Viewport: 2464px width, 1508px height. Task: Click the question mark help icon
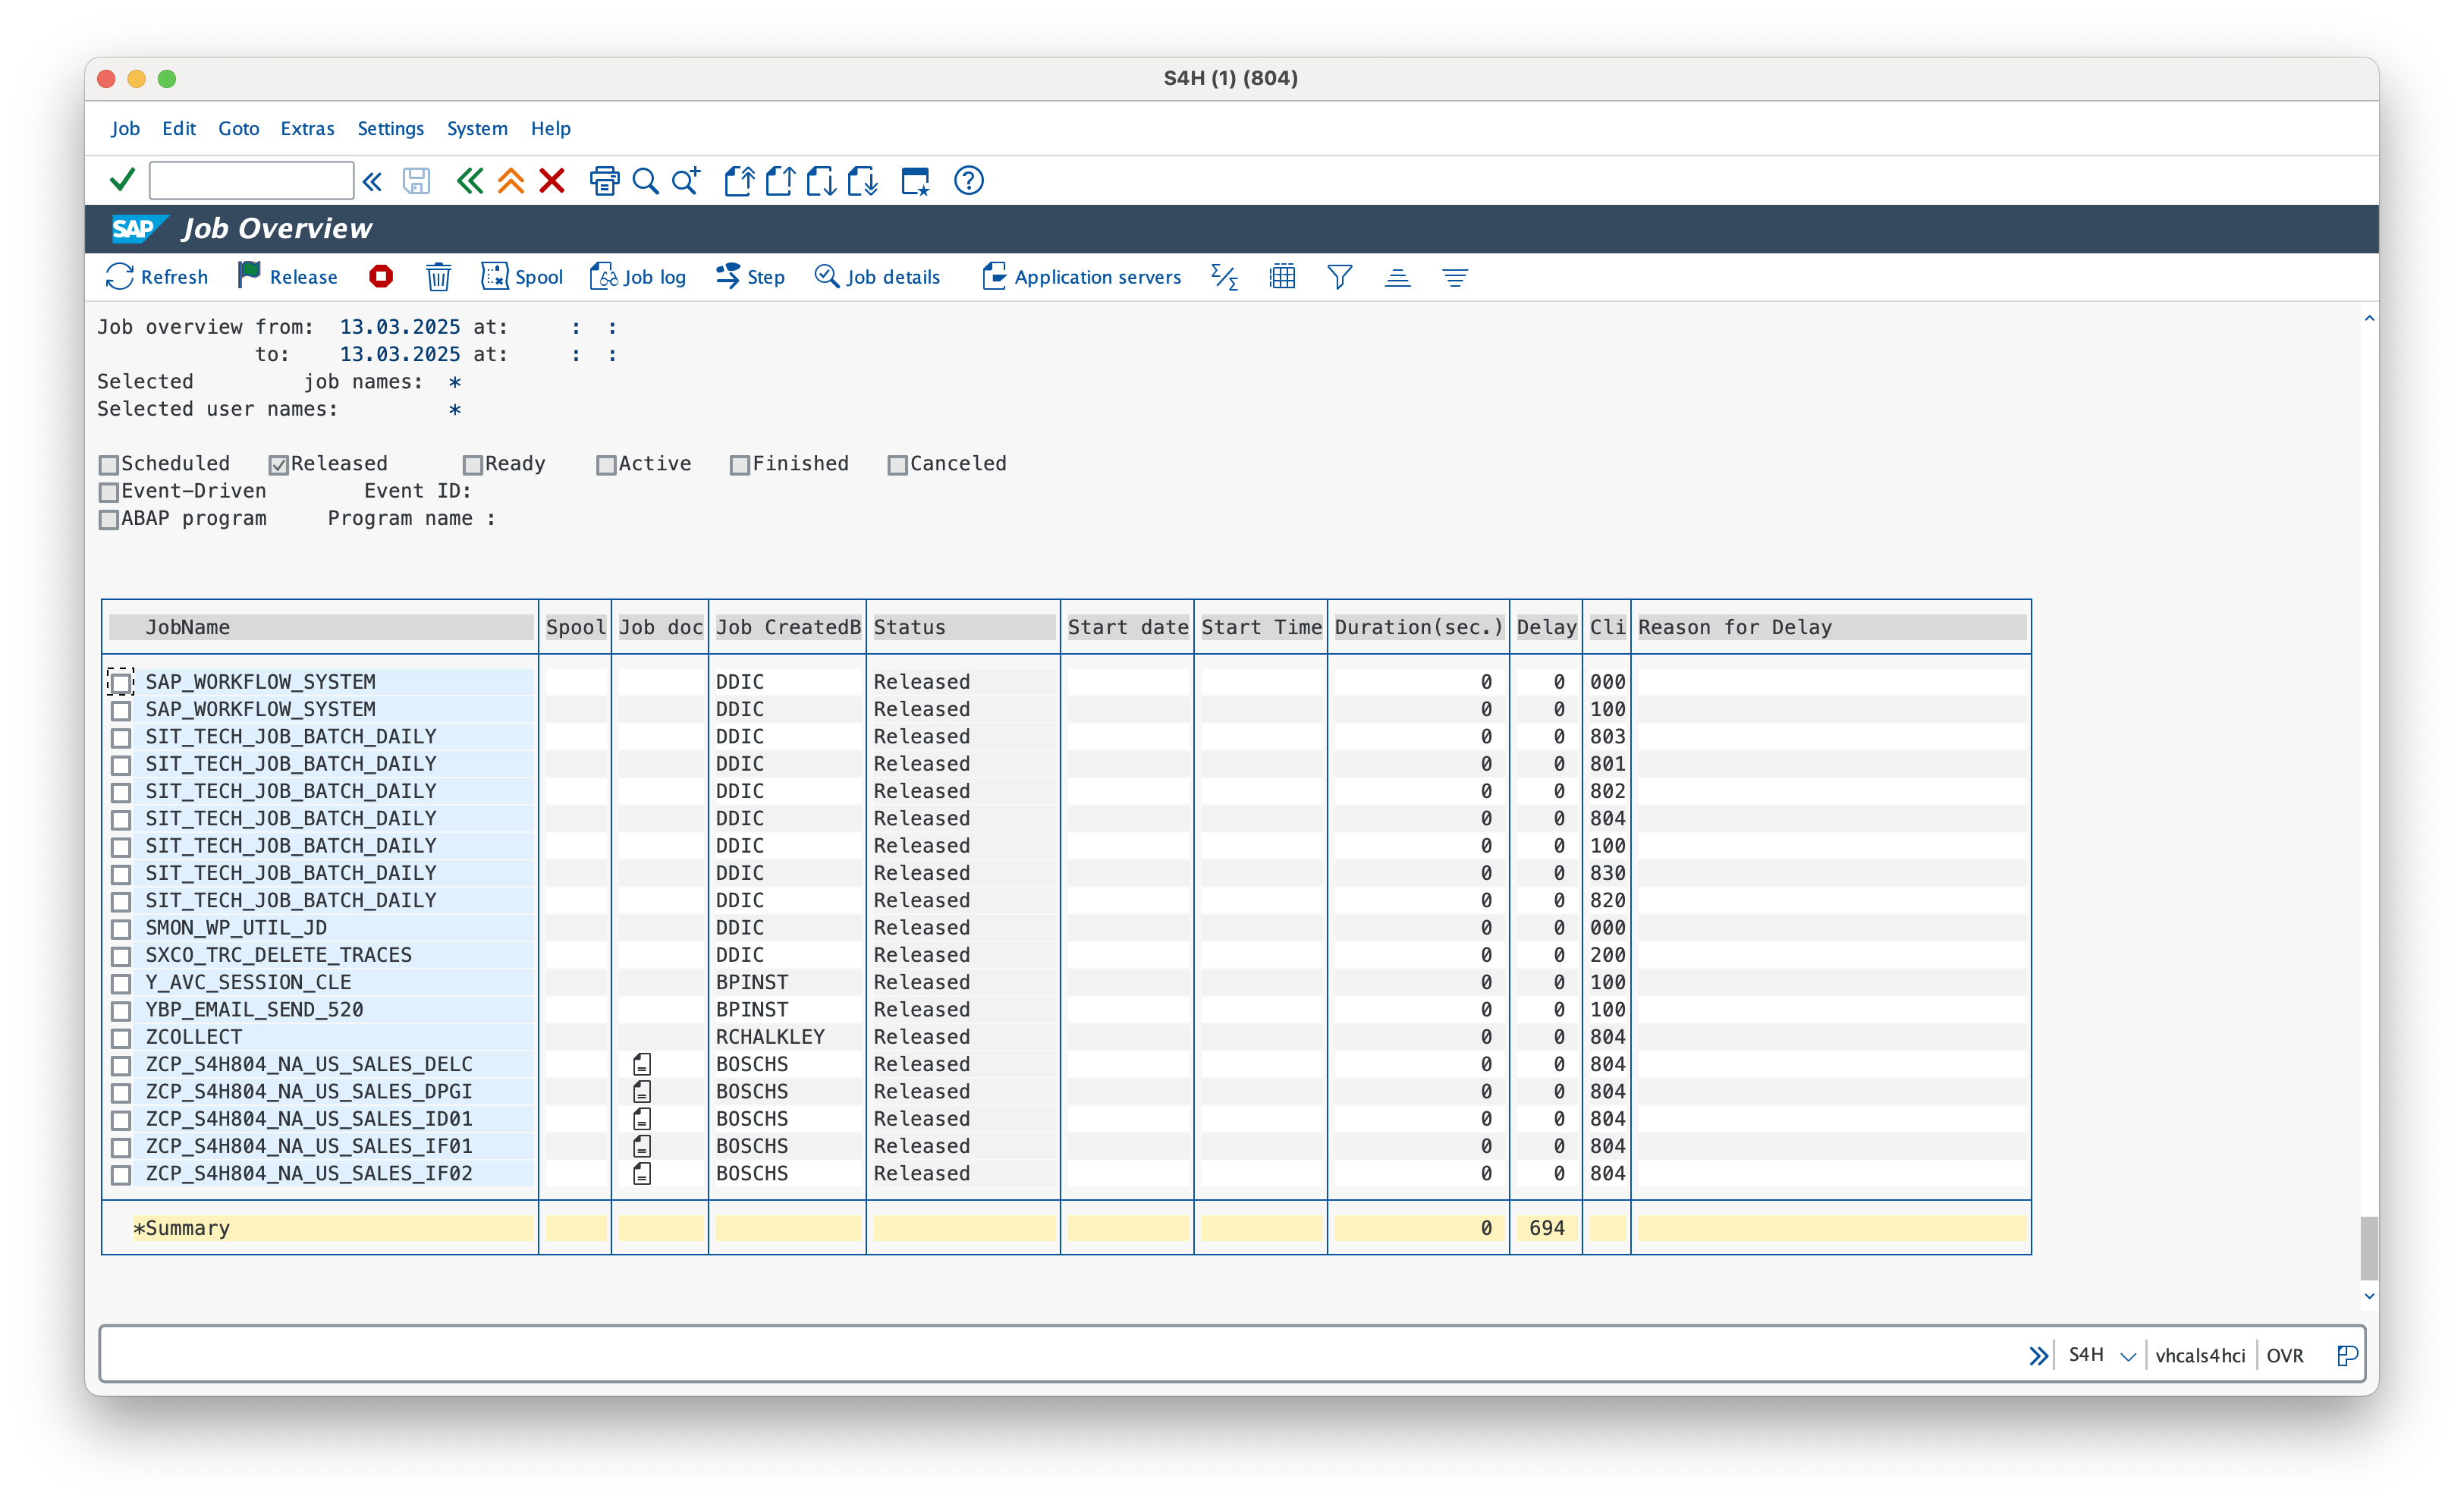(x=968, y=181)
